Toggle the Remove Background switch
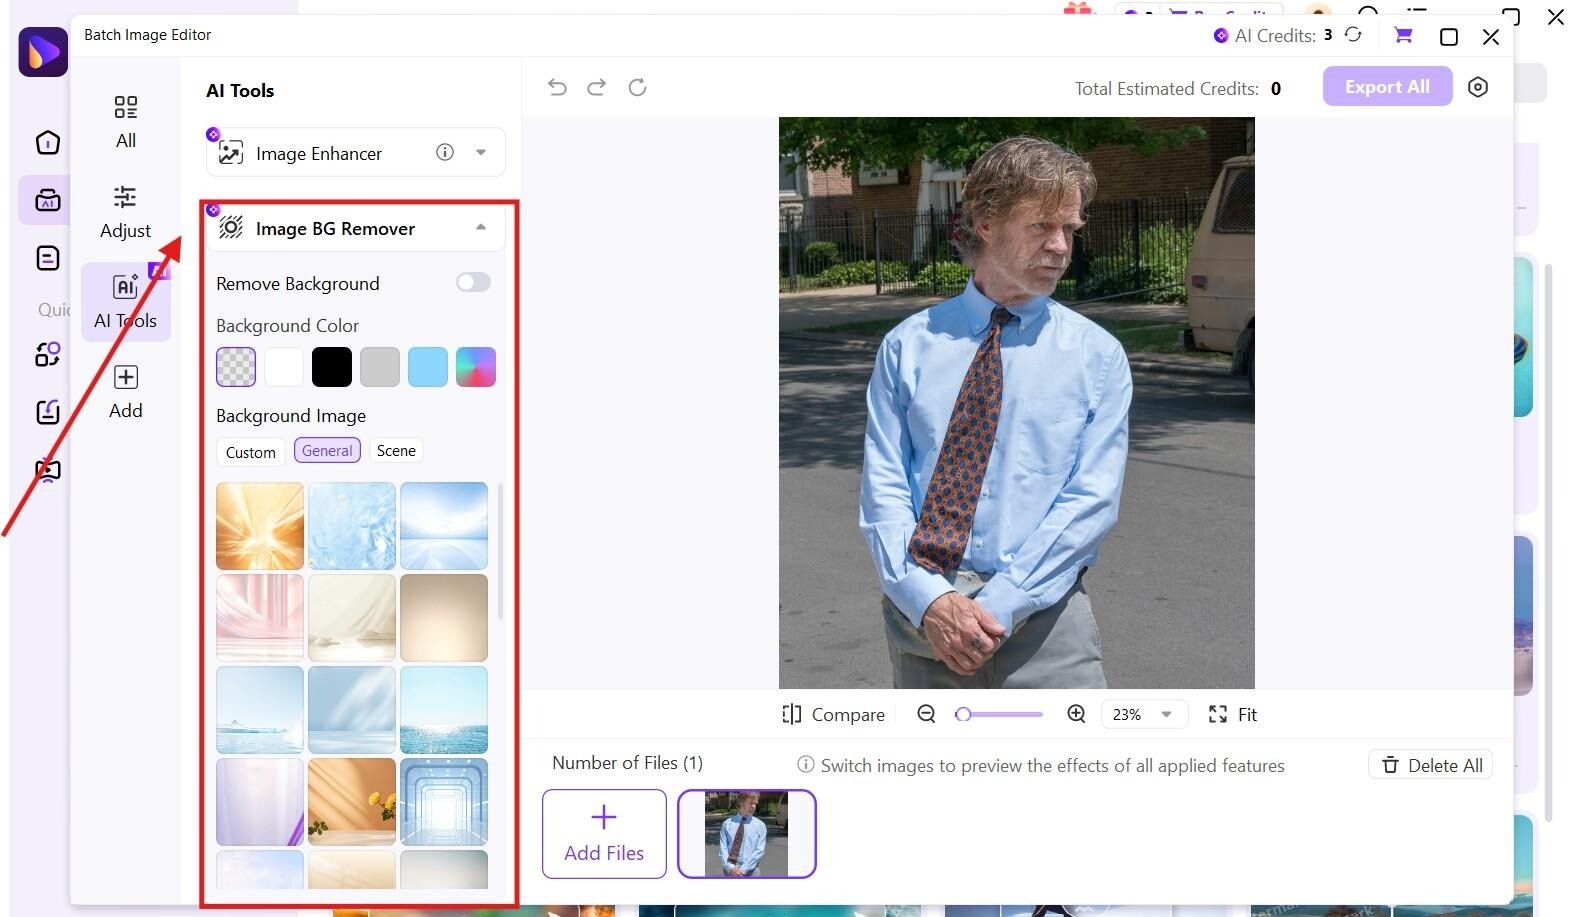The height and width of the screenshot is (917, 1576). (473, 282)
